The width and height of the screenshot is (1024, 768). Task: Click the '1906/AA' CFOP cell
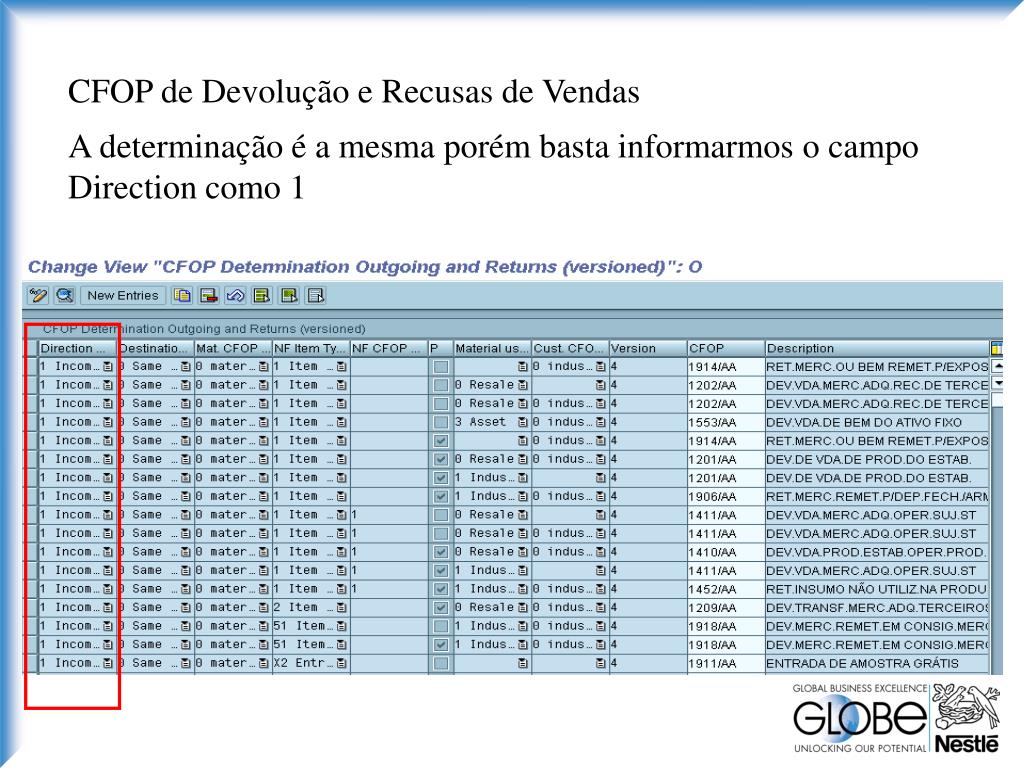(x=726, y=496)
